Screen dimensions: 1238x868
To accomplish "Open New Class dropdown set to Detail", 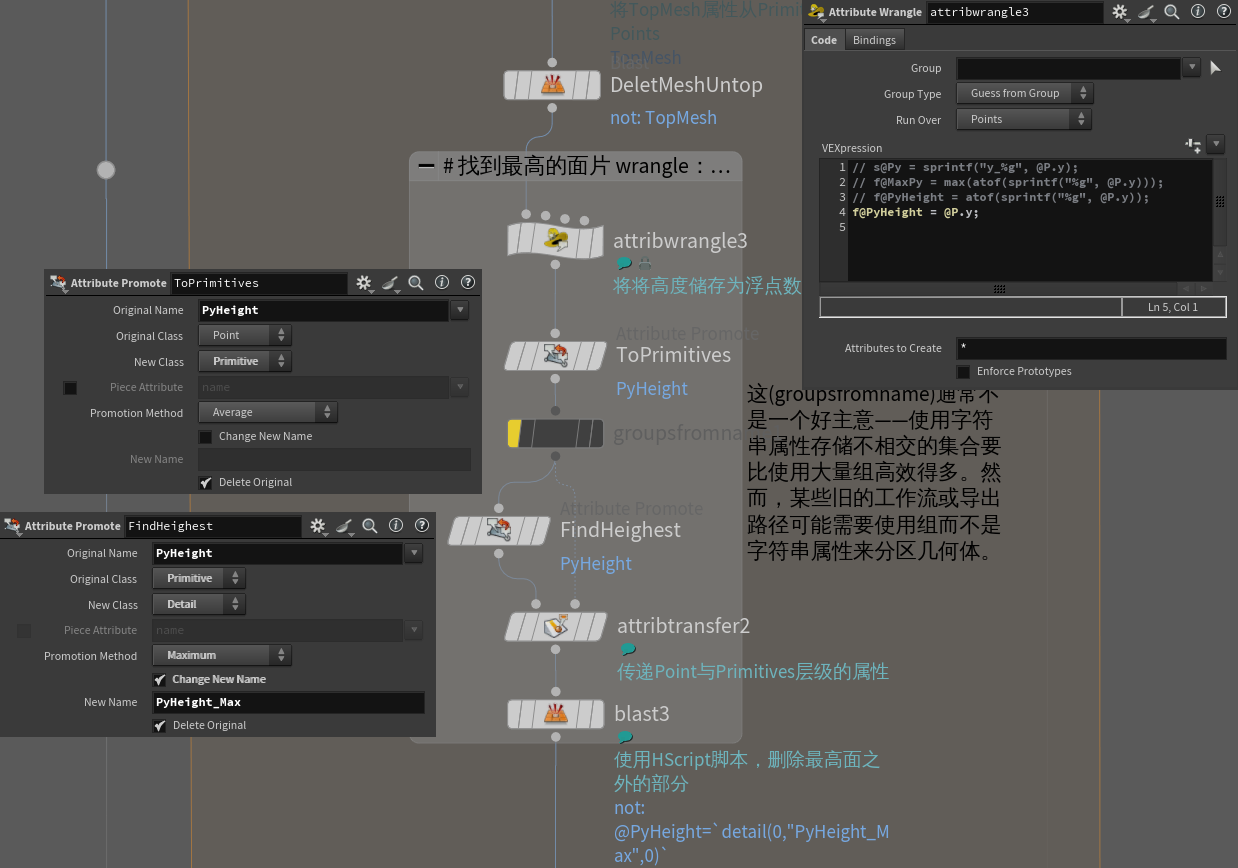I will (x=198, y=604).
